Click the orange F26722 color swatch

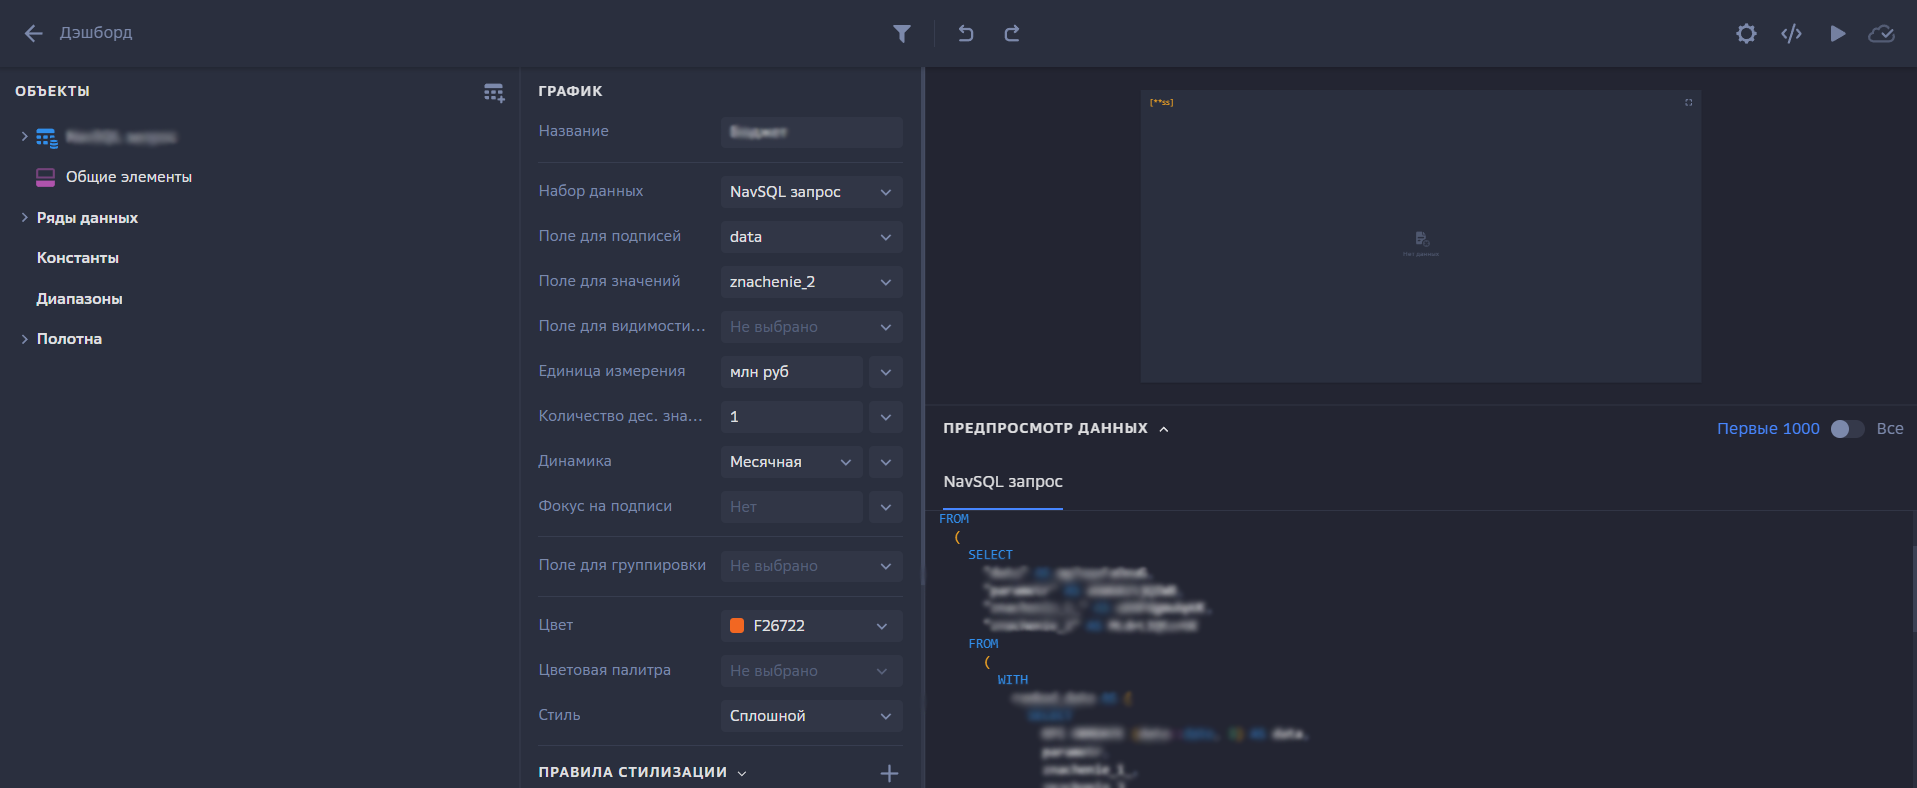click(737, 626)
